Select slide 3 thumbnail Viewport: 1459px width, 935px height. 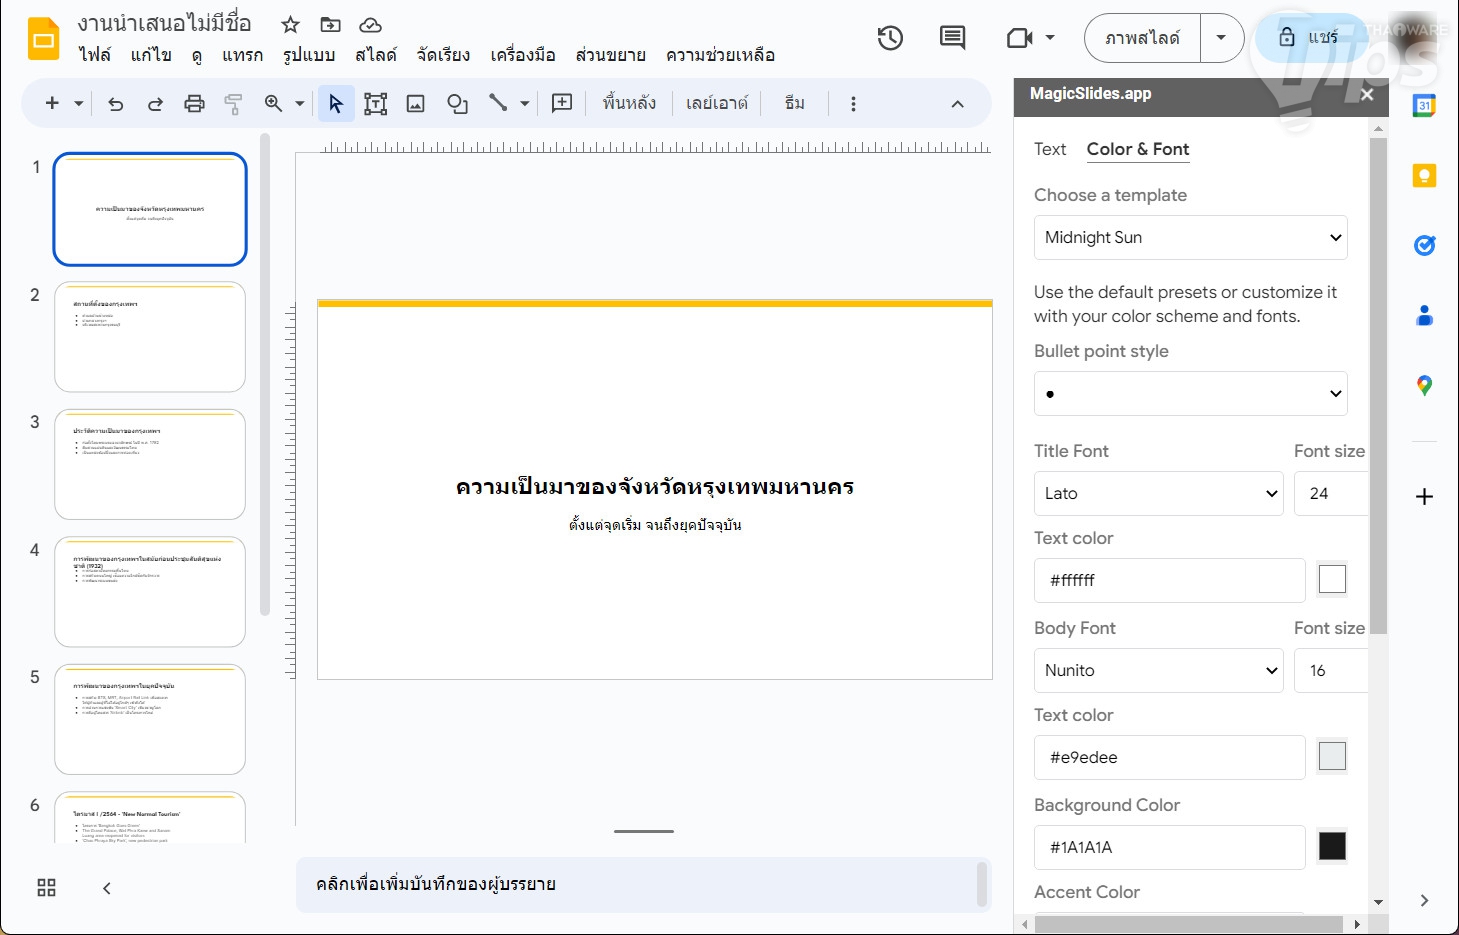point(150,464)
